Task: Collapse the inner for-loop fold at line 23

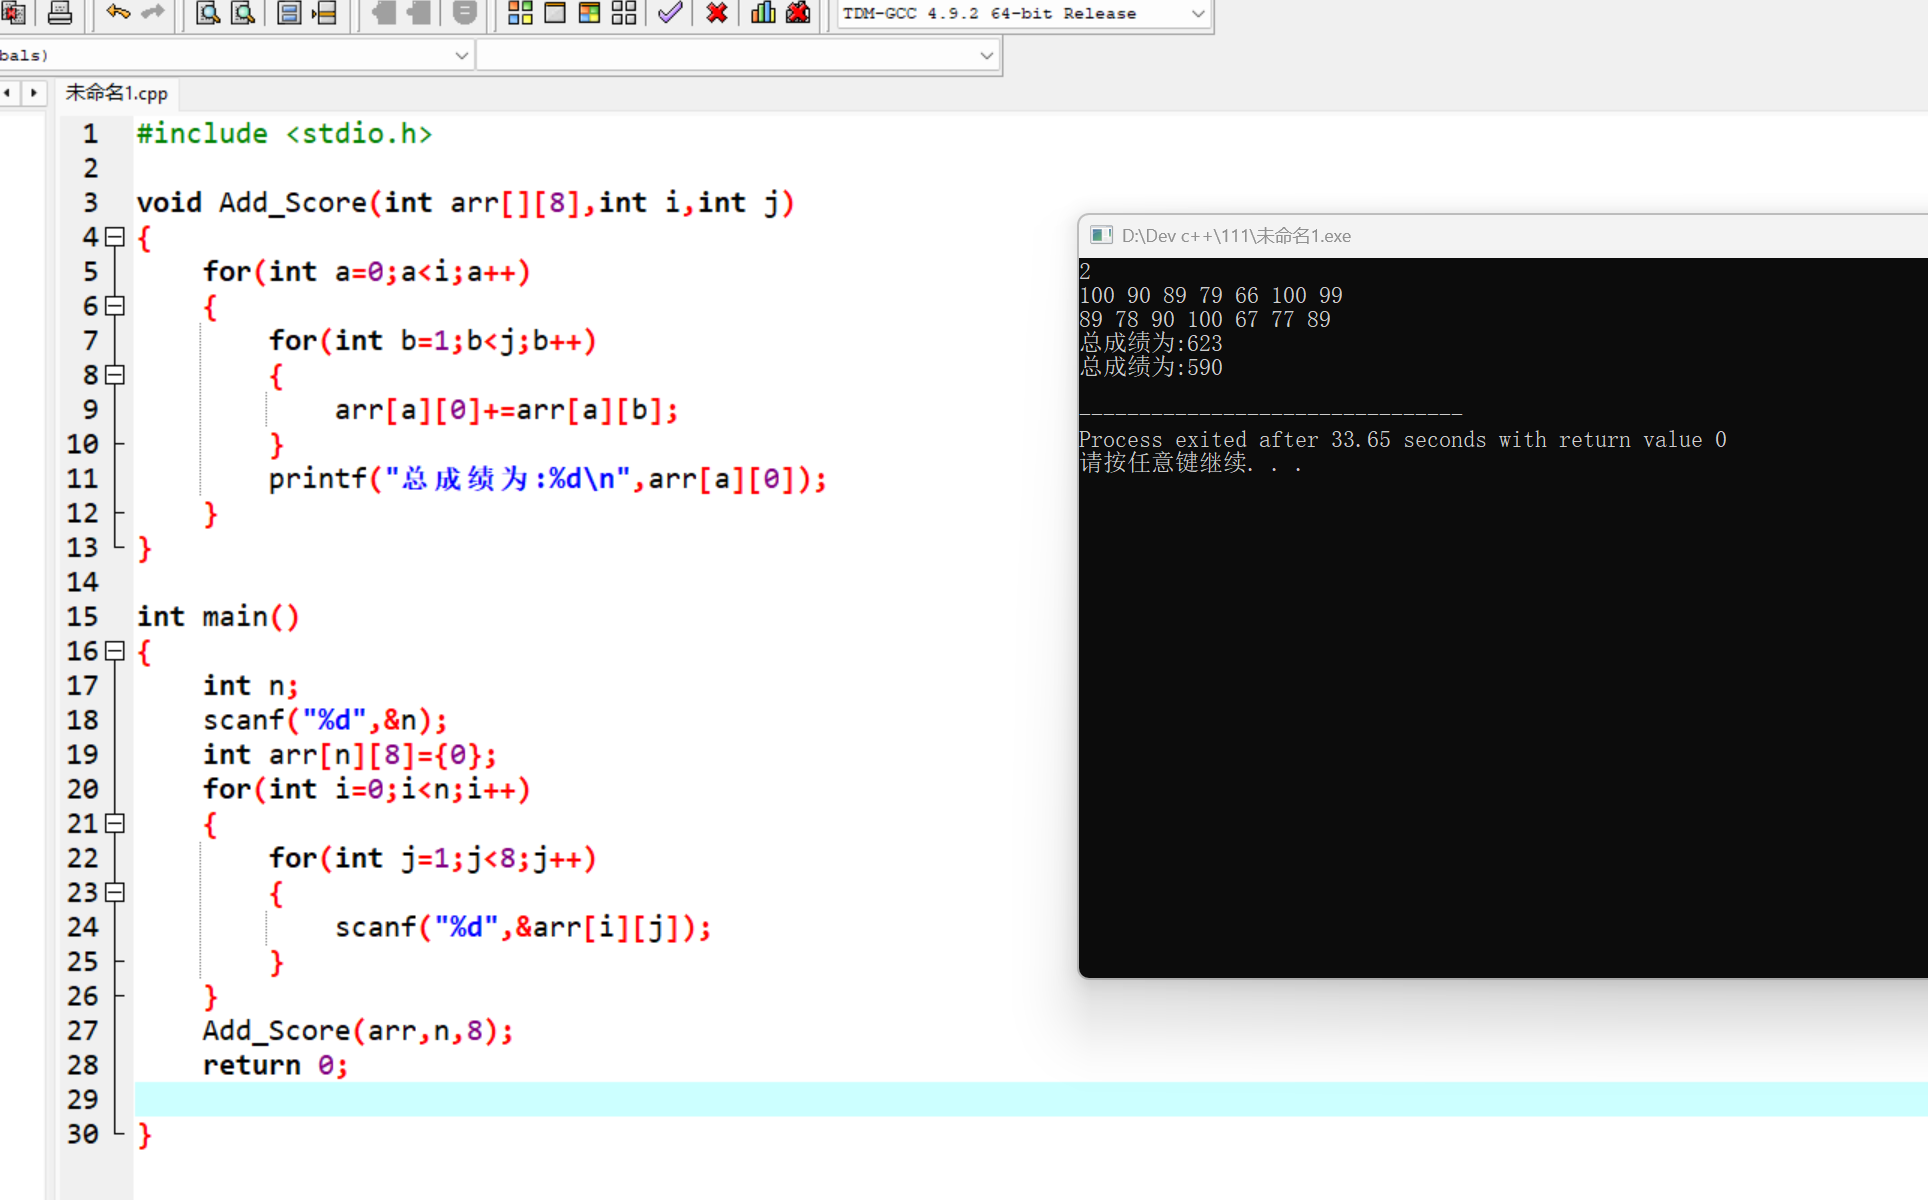Action: click(115, 892)
